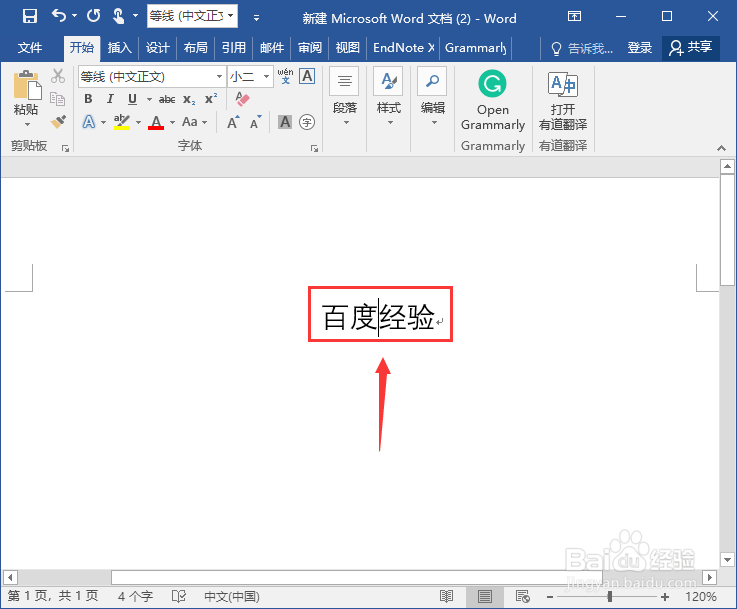Increase font size with grow A
Viewport: 737px width, 609px height.
pos(233,122)
